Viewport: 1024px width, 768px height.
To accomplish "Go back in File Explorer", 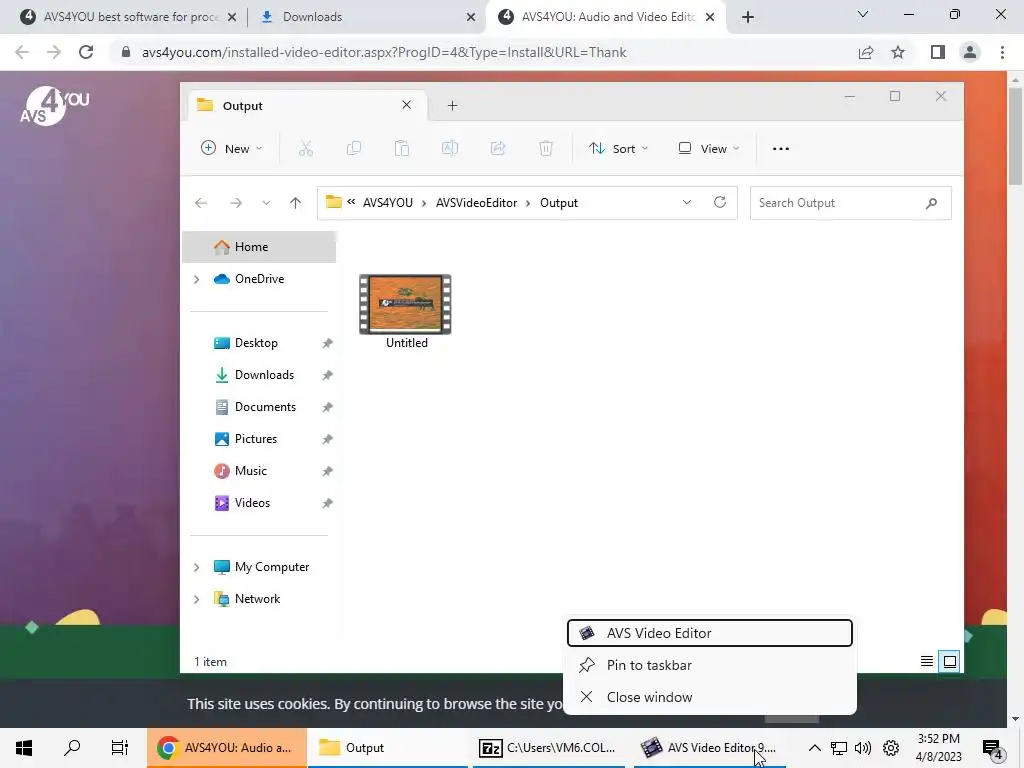I will click(201, 203).
